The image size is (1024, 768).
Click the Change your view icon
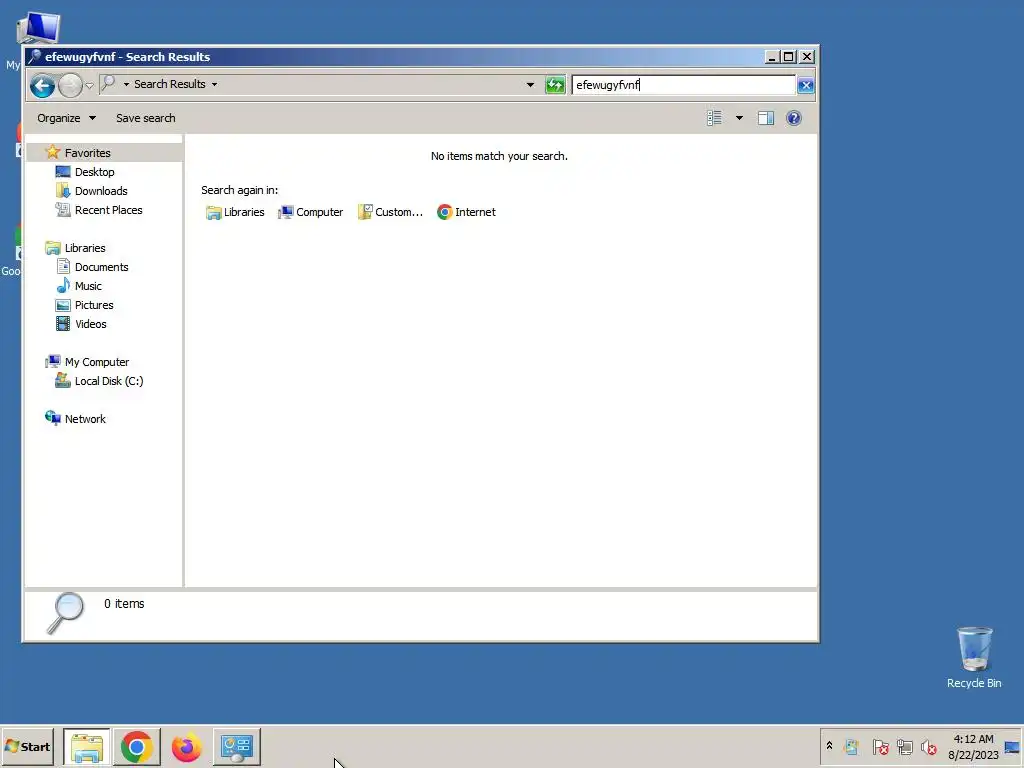click(714, 118)
